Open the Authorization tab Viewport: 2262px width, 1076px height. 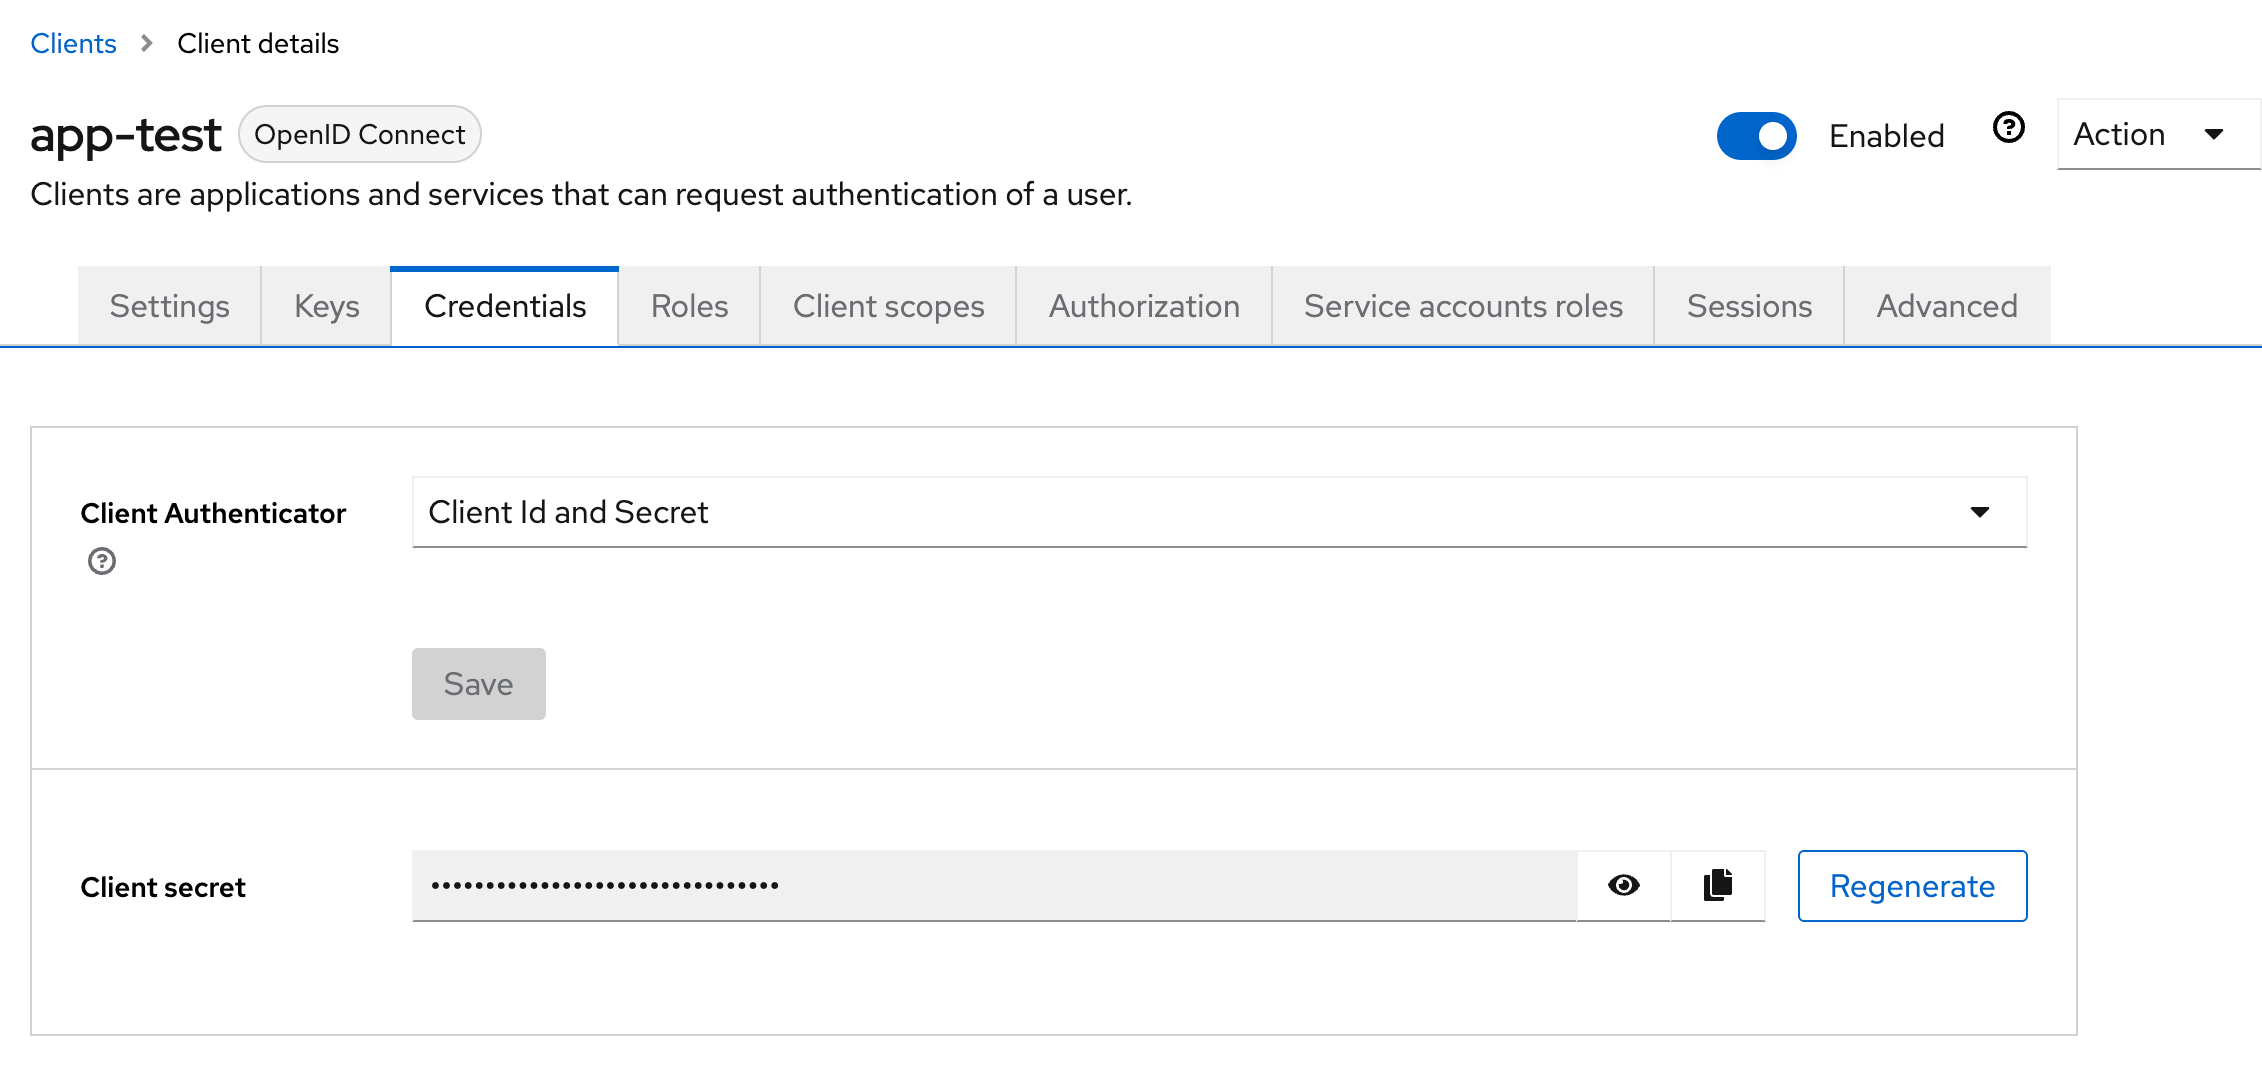[1143, 306]
